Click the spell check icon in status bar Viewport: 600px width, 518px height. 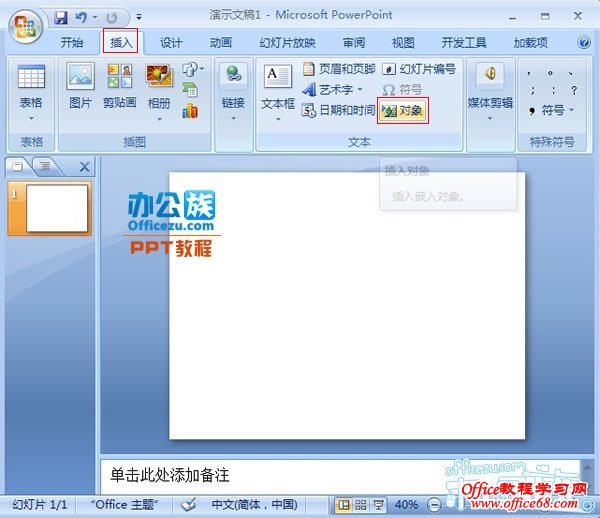(189, 504)
